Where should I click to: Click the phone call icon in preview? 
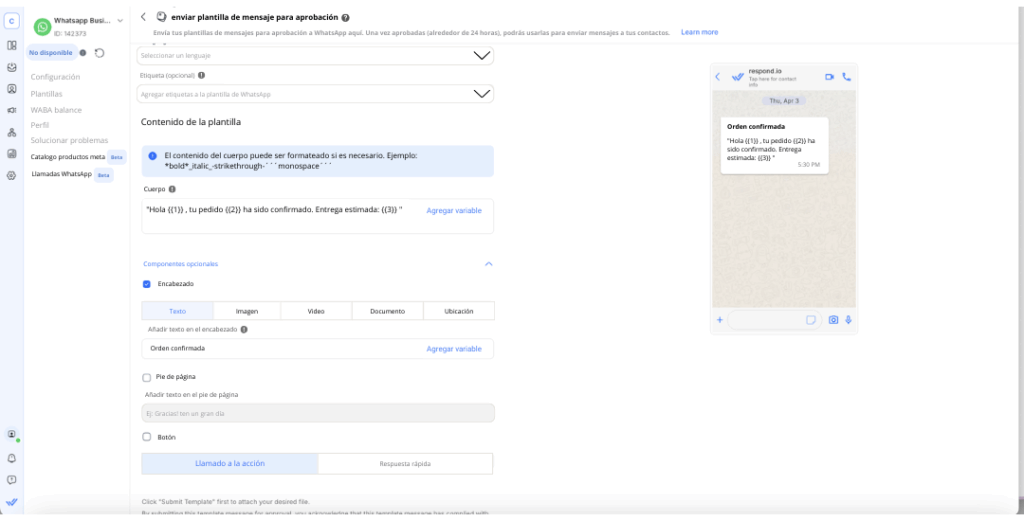coord(847,77)
